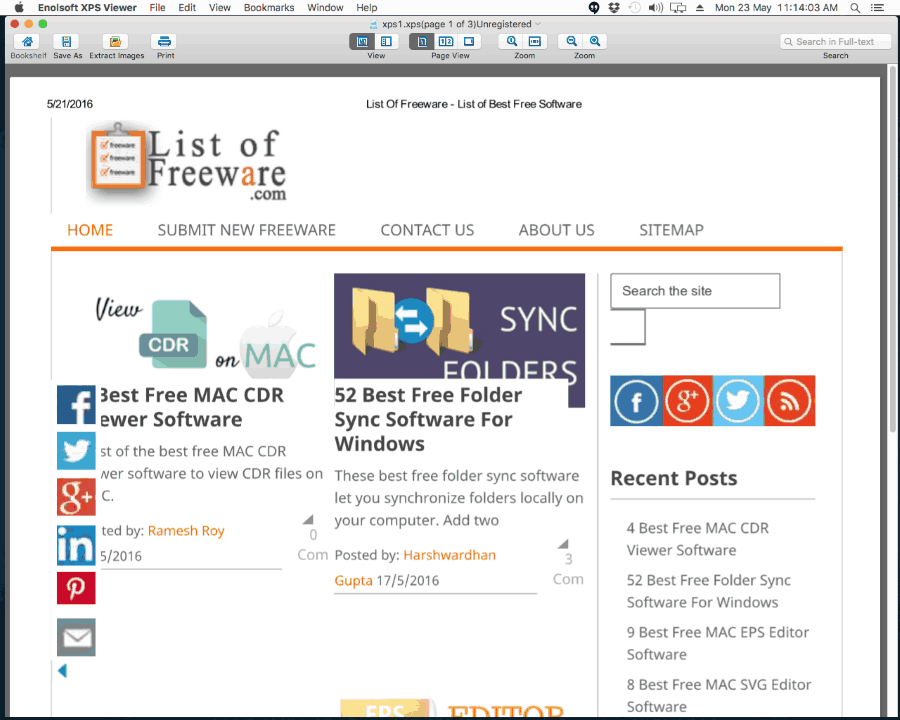Select the first View mode button
The height and width of the screenshot is (720, 900).
(362, 41)
